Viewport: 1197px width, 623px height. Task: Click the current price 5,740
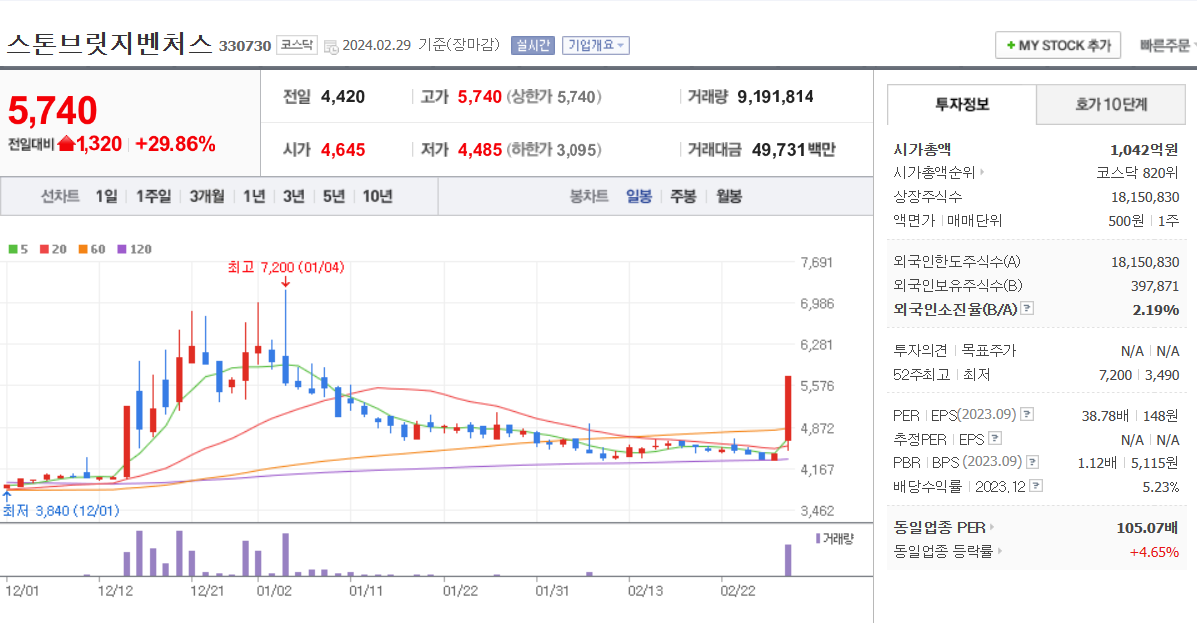click(53, 111)
